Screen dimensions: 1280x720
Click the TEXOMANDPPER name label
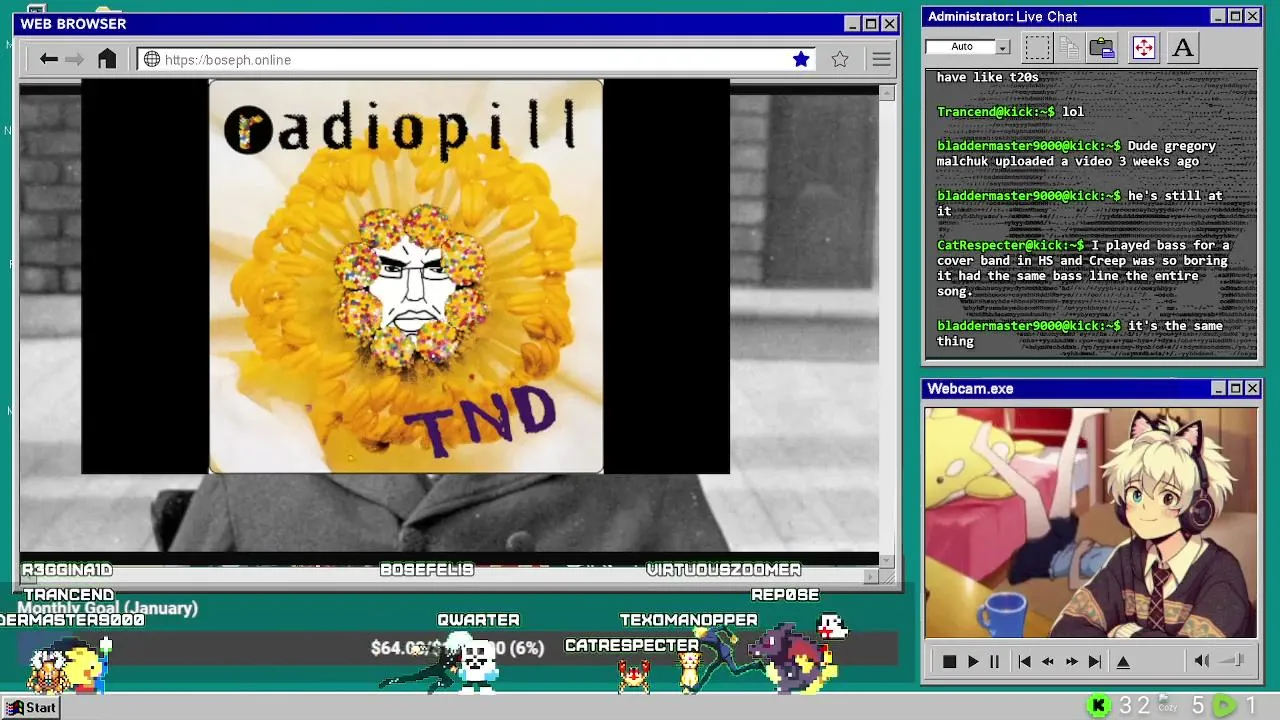click(688, 620)
